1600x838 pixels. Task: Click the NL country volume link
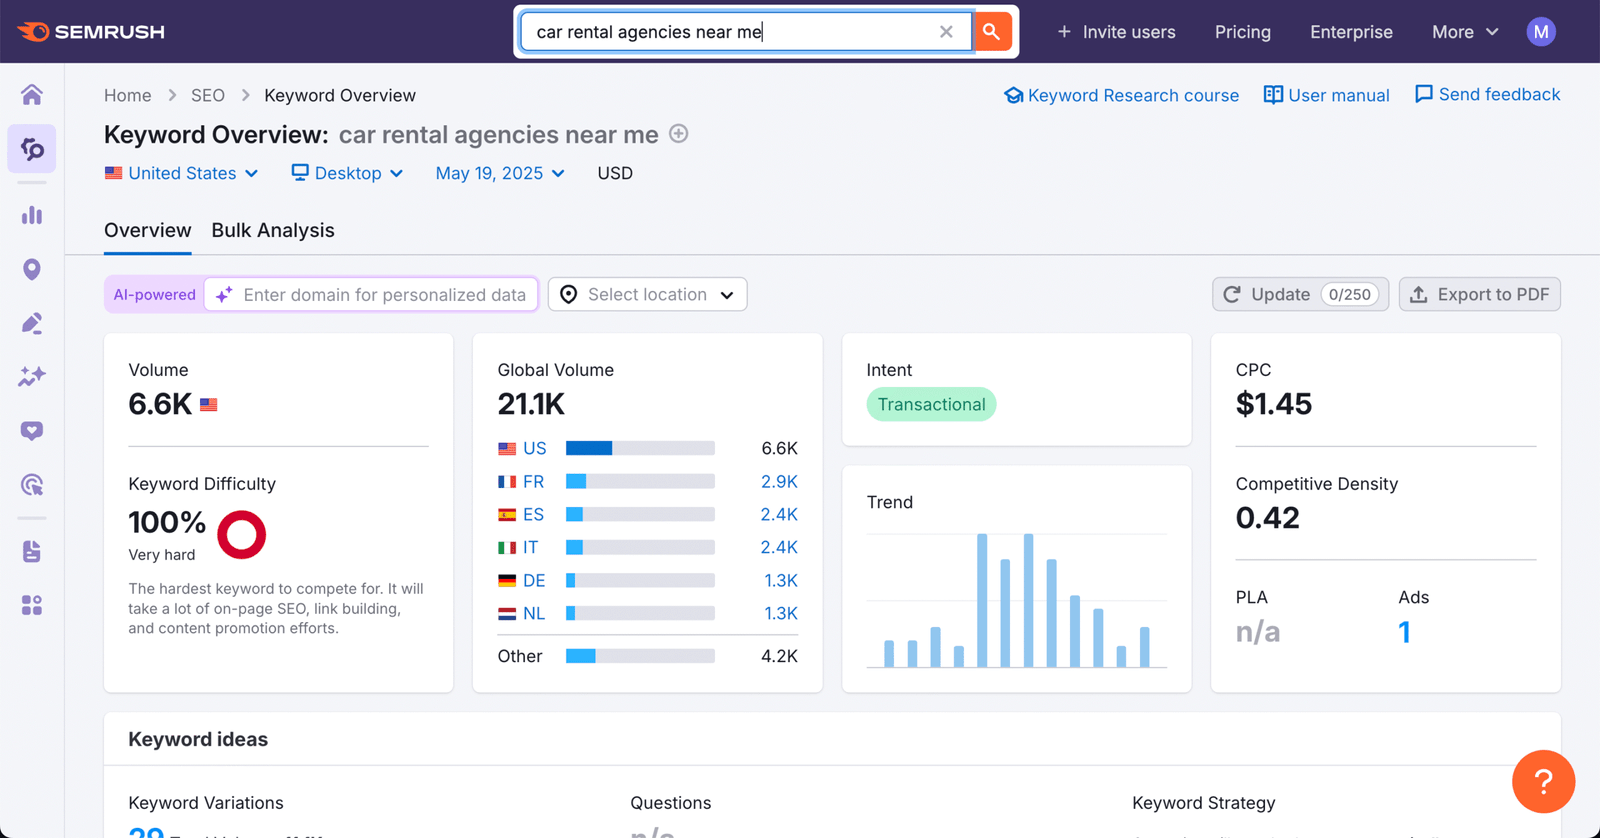(x=534, y=613)
